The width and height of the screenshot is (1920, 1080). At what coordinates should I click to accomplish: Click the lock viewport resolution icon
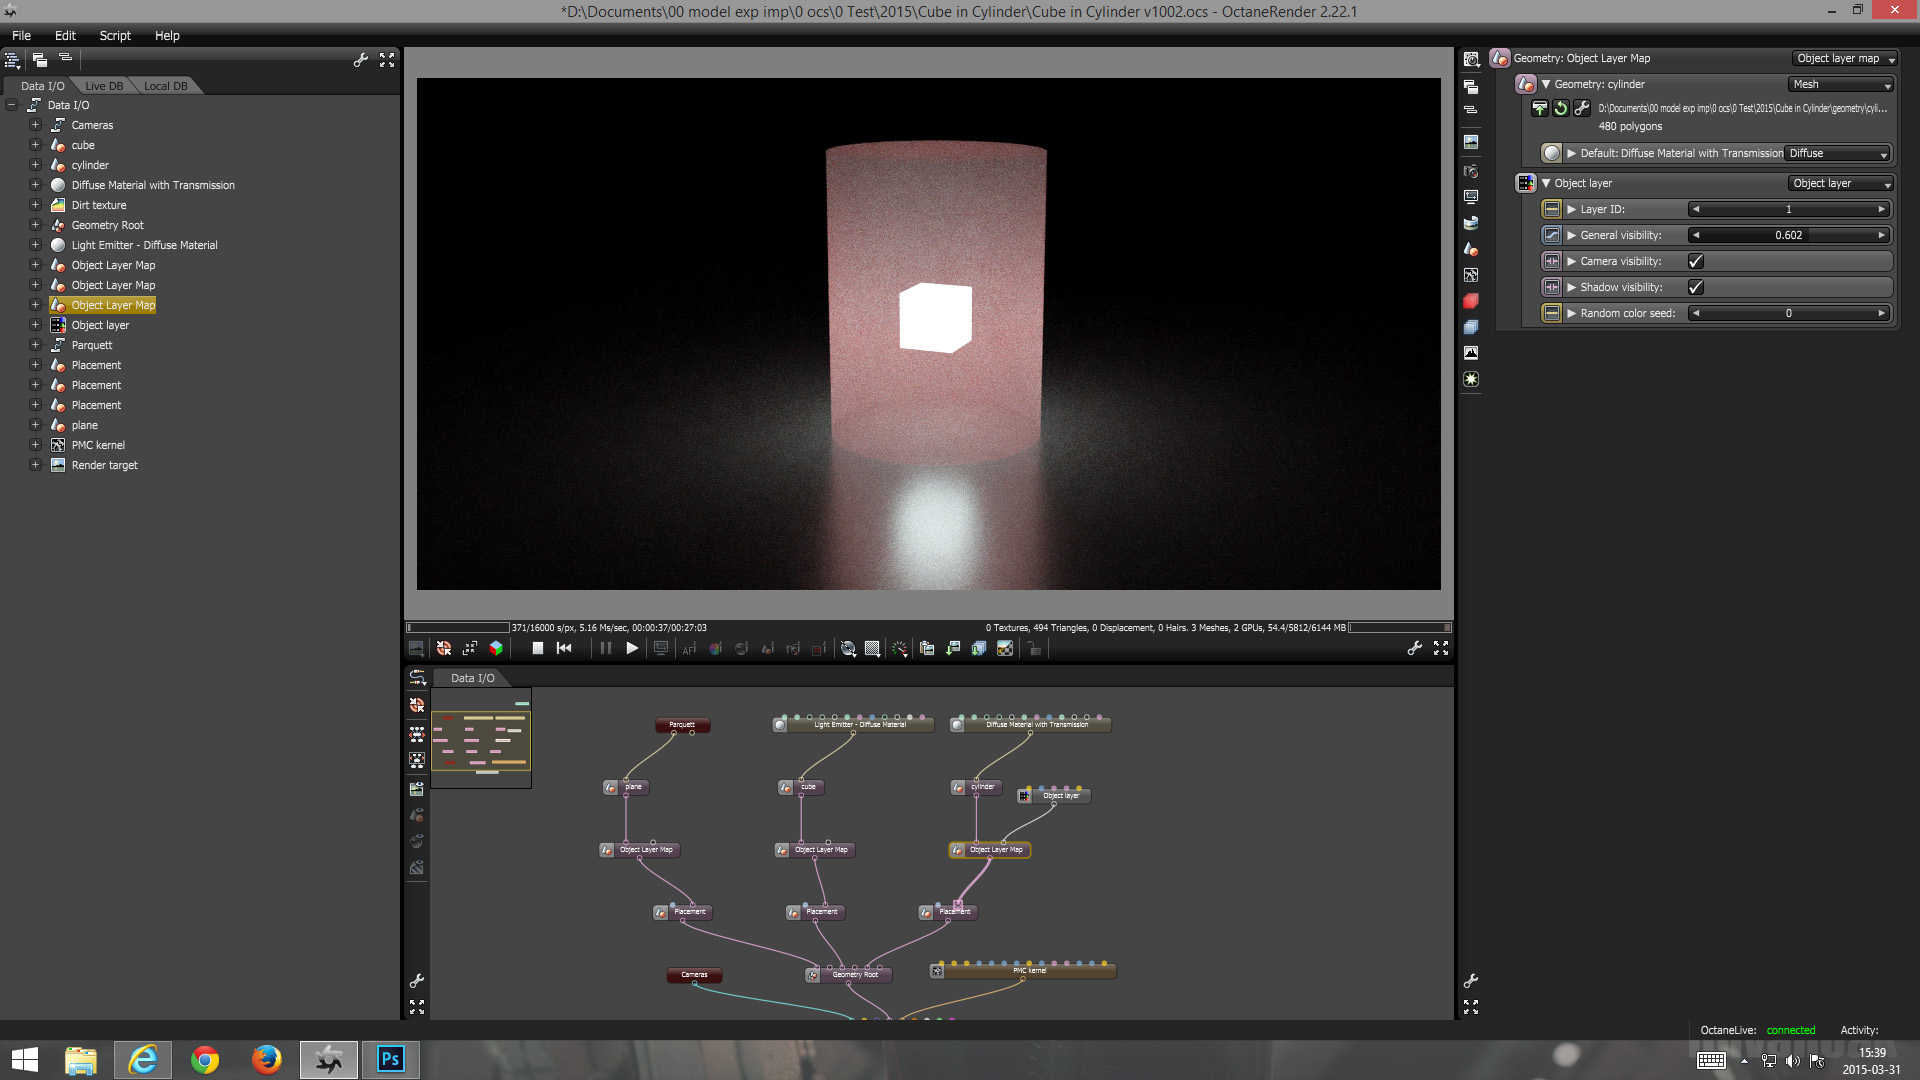coord(1034,648)
